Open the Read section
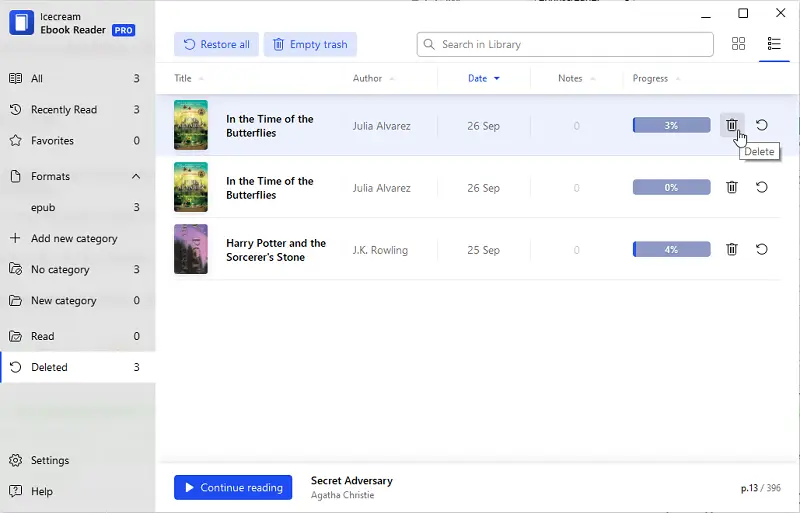This screenshot has width=800, height=513. pos(78,336)
